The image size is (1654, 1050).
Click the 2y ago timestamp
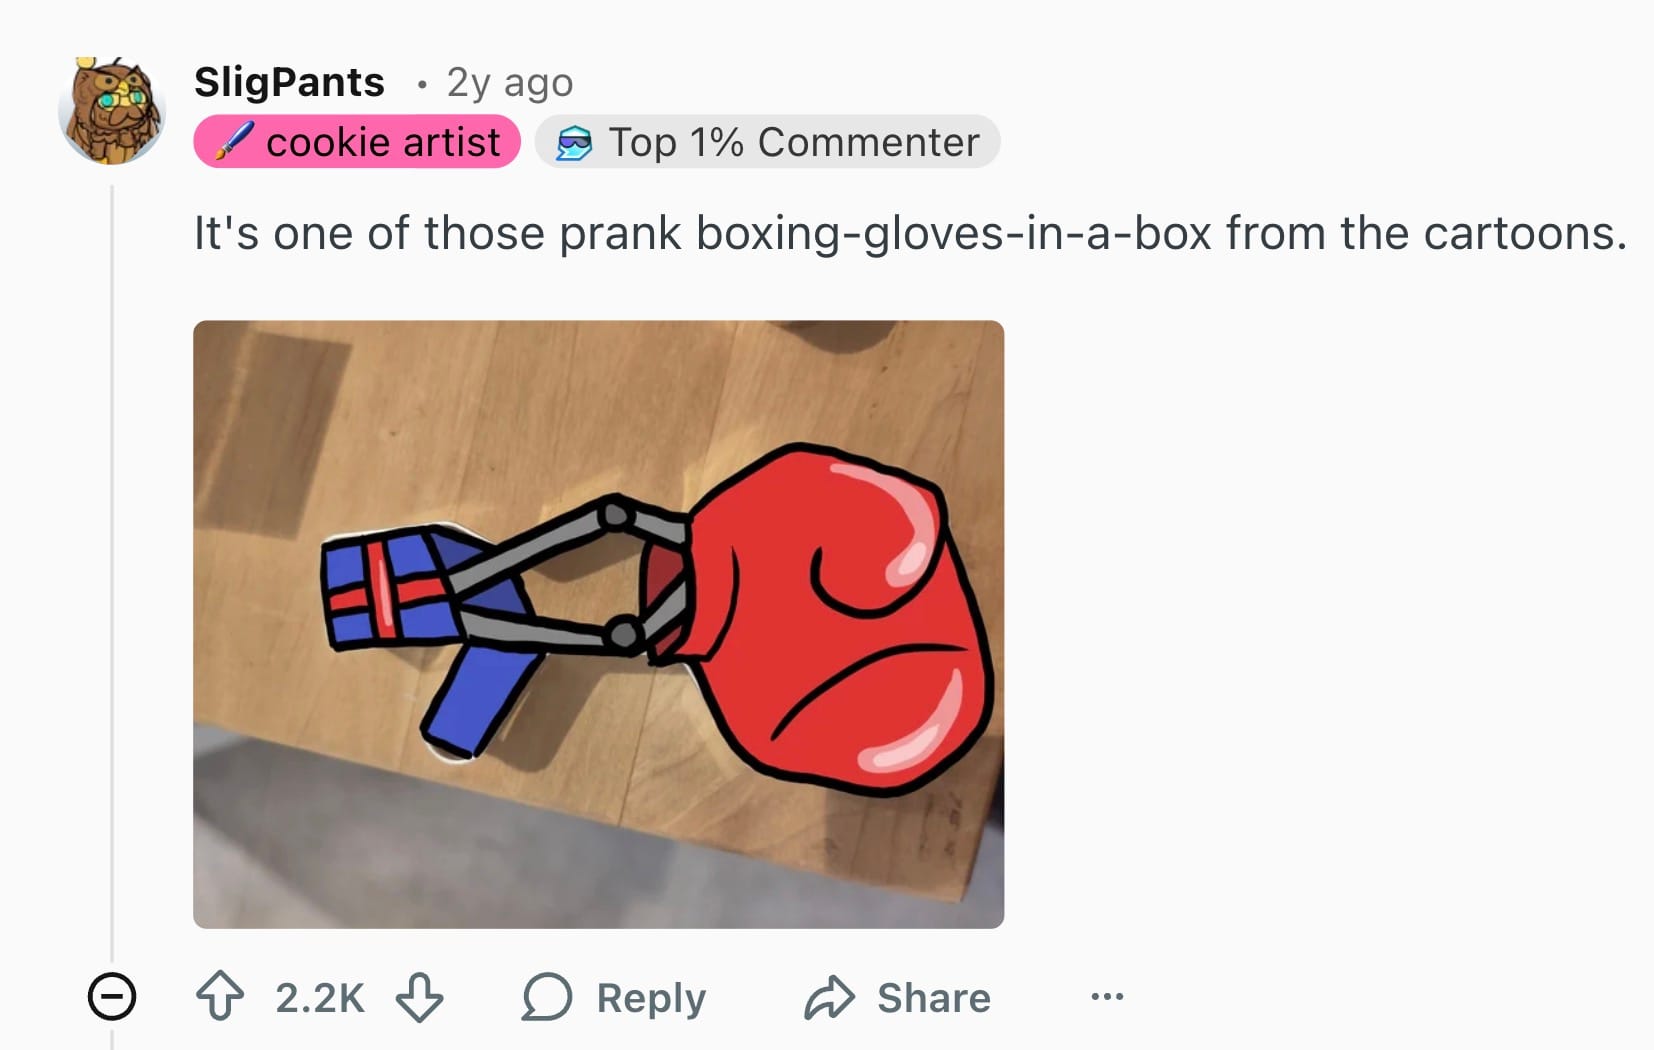click(x=510, y=83)
